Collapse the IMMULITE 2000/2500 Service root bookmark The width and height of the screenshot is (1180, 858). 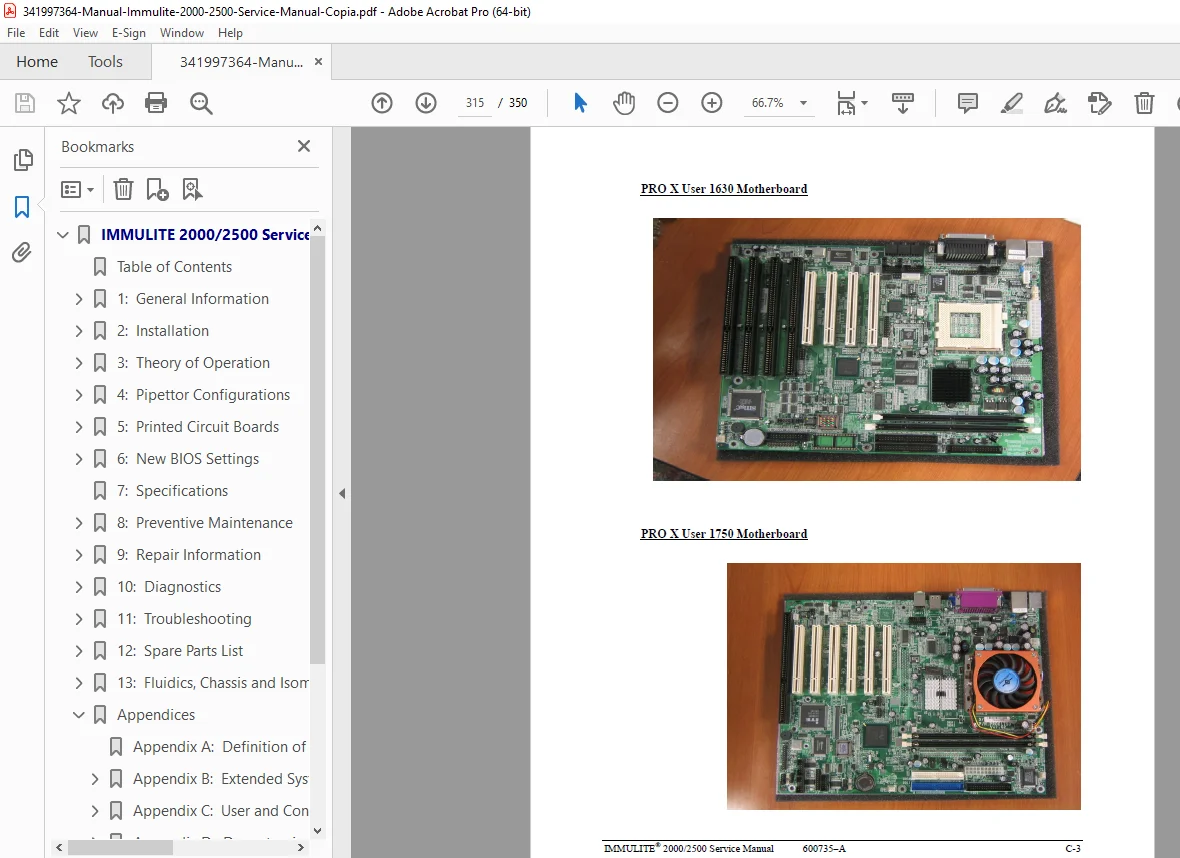(63, 235)
